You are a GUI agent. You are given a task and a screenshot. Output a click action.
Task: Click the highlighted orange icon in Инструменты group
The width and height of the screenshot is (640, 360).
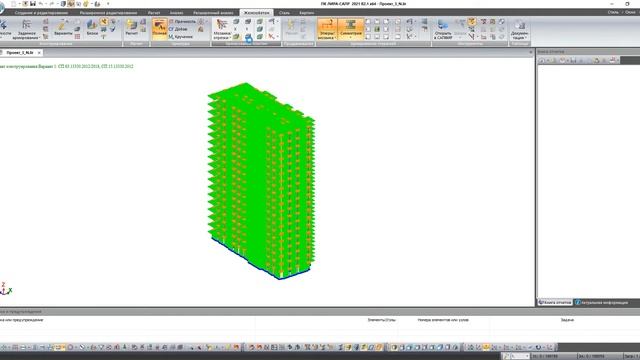coord(472,22)
